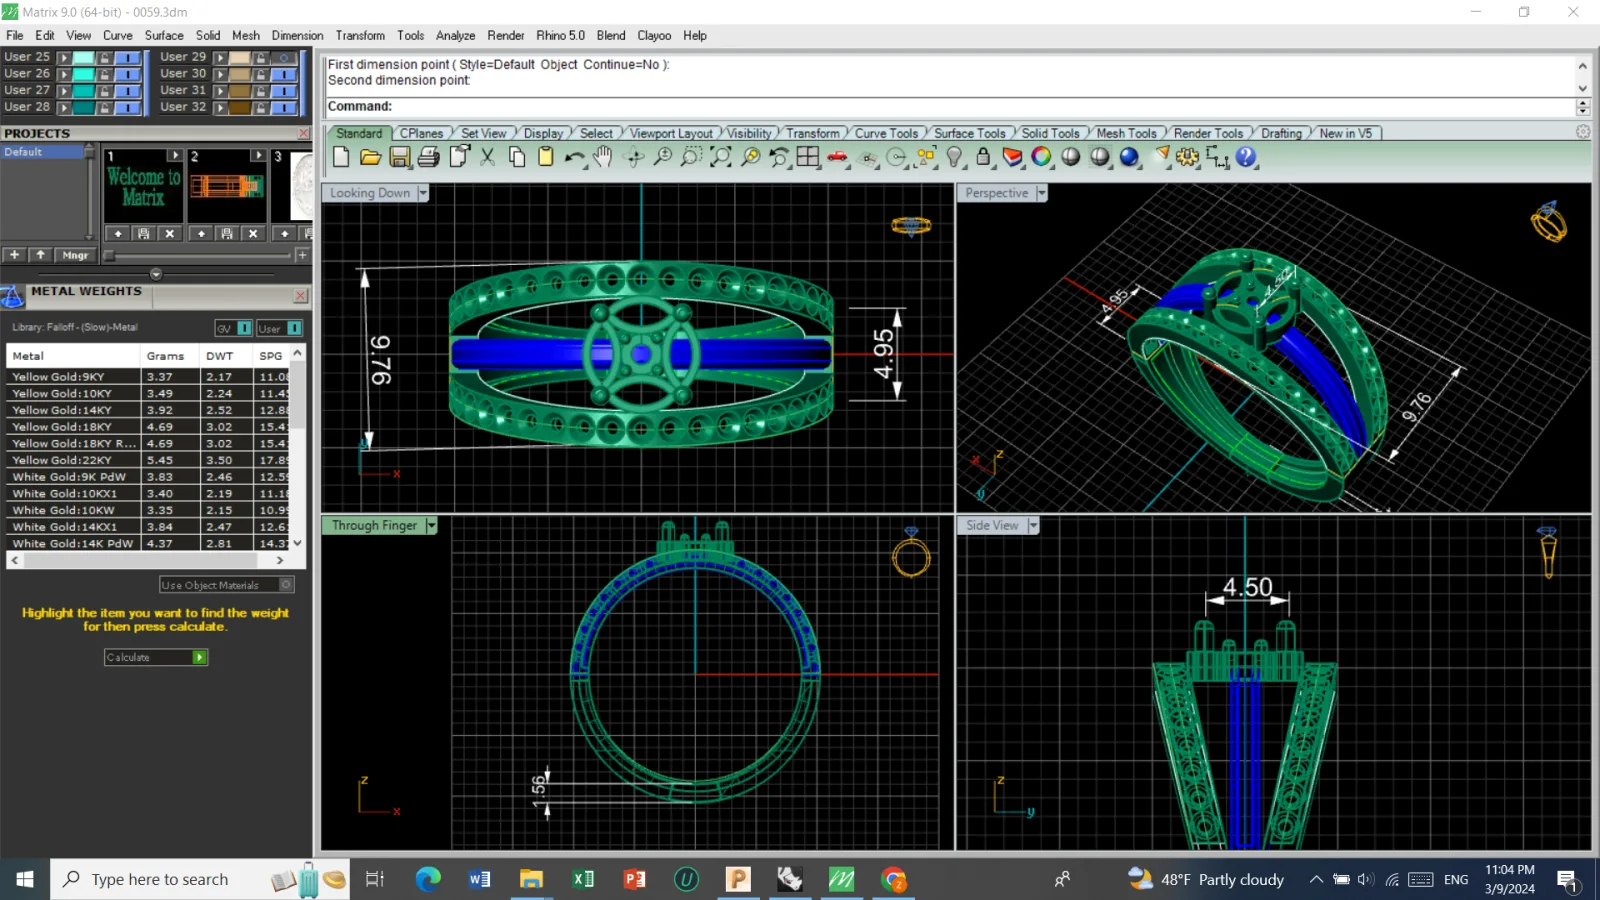Click the delete X button under project thumbnail 1
Screen dimensions: 1600x900
click(x=170, y=233)
